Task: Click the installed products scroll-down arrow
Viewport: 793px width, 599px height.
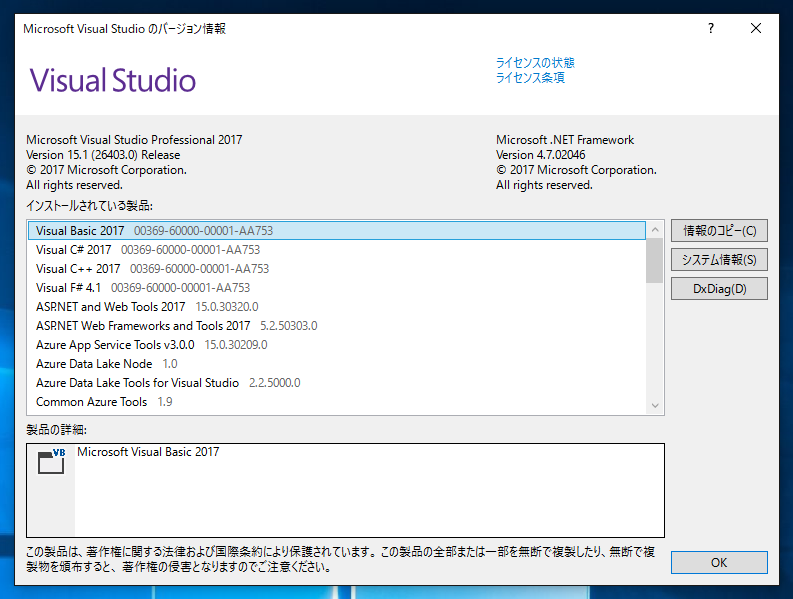Action: (x=655, y=405)
